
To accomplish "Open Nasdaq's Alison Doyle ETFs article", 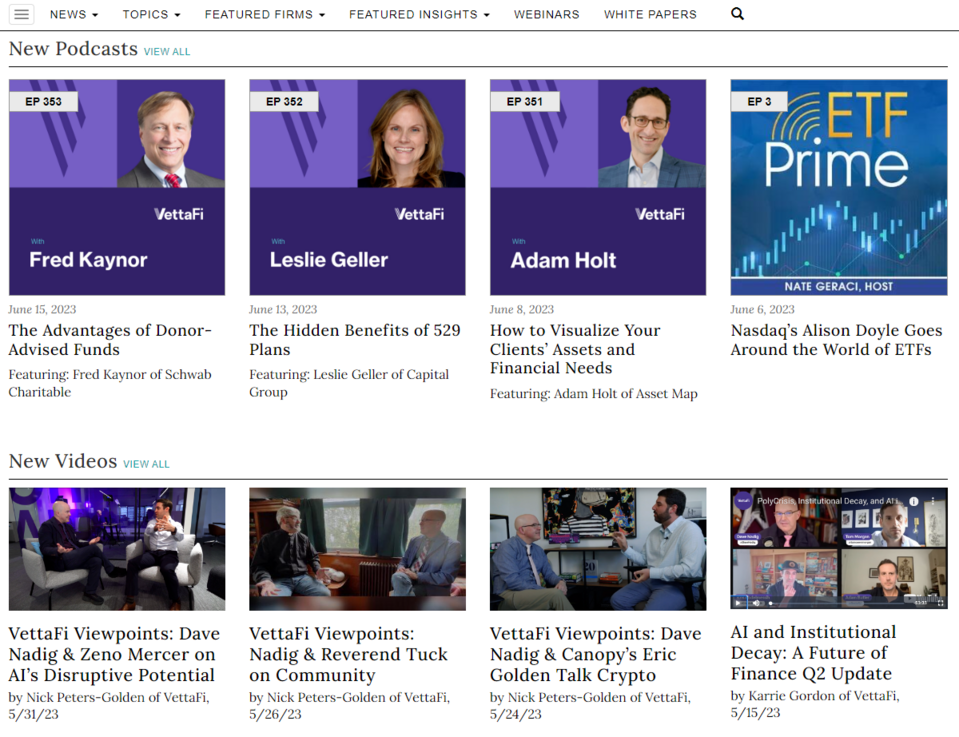I will point(836,339).
